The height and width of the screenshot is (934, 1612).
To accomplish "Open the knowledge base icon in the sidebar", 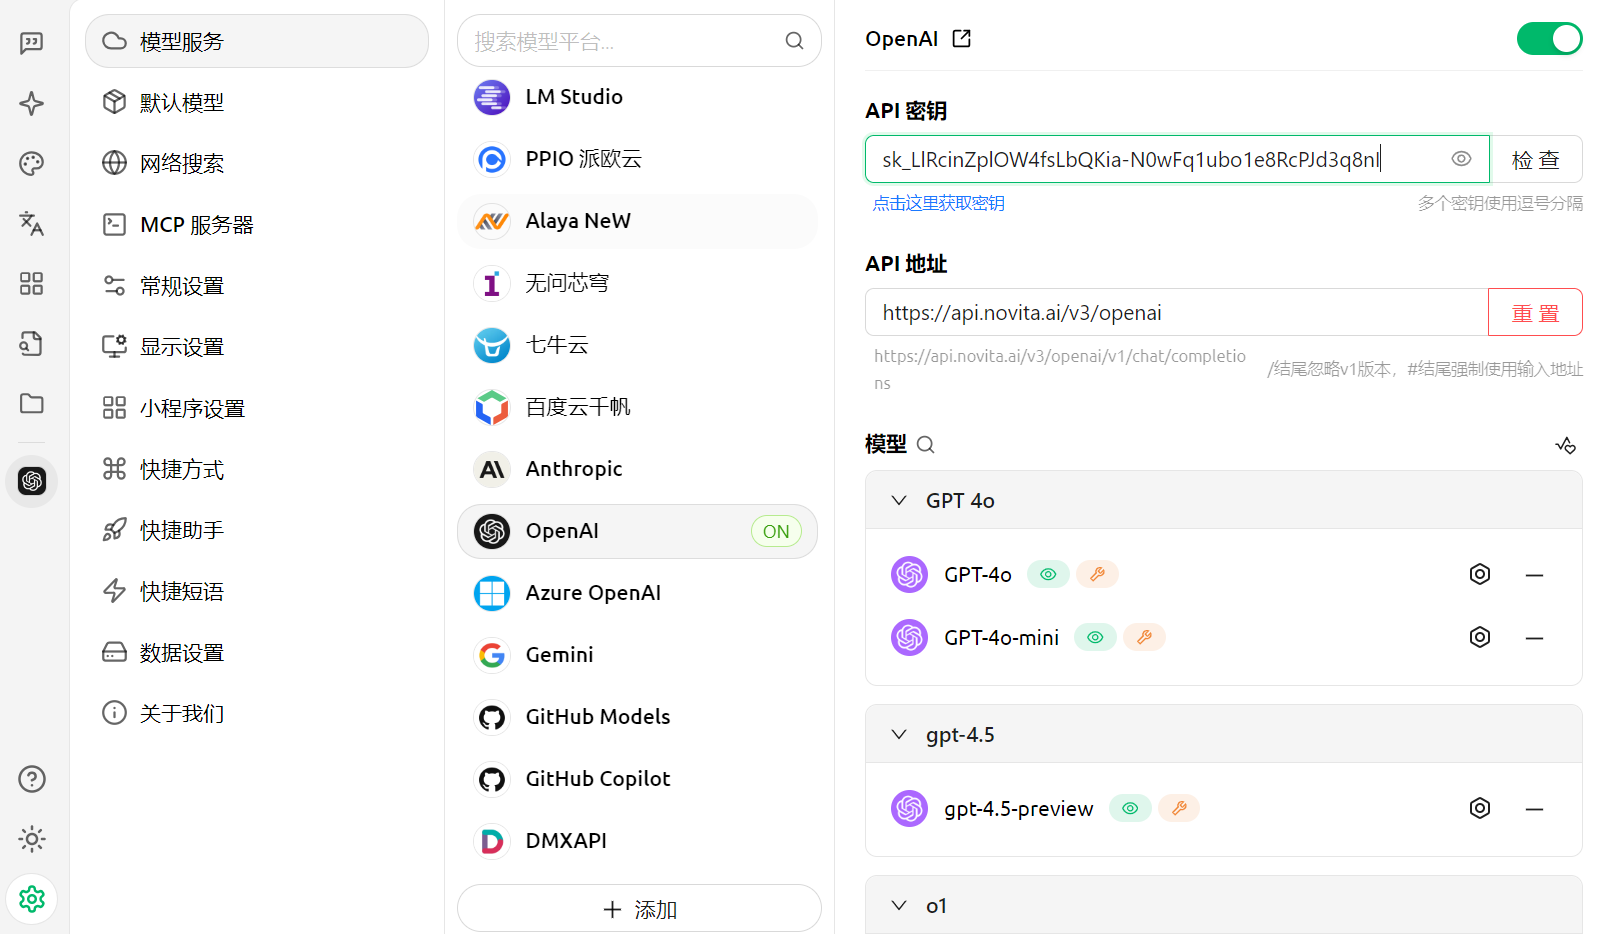I will 32,343.
